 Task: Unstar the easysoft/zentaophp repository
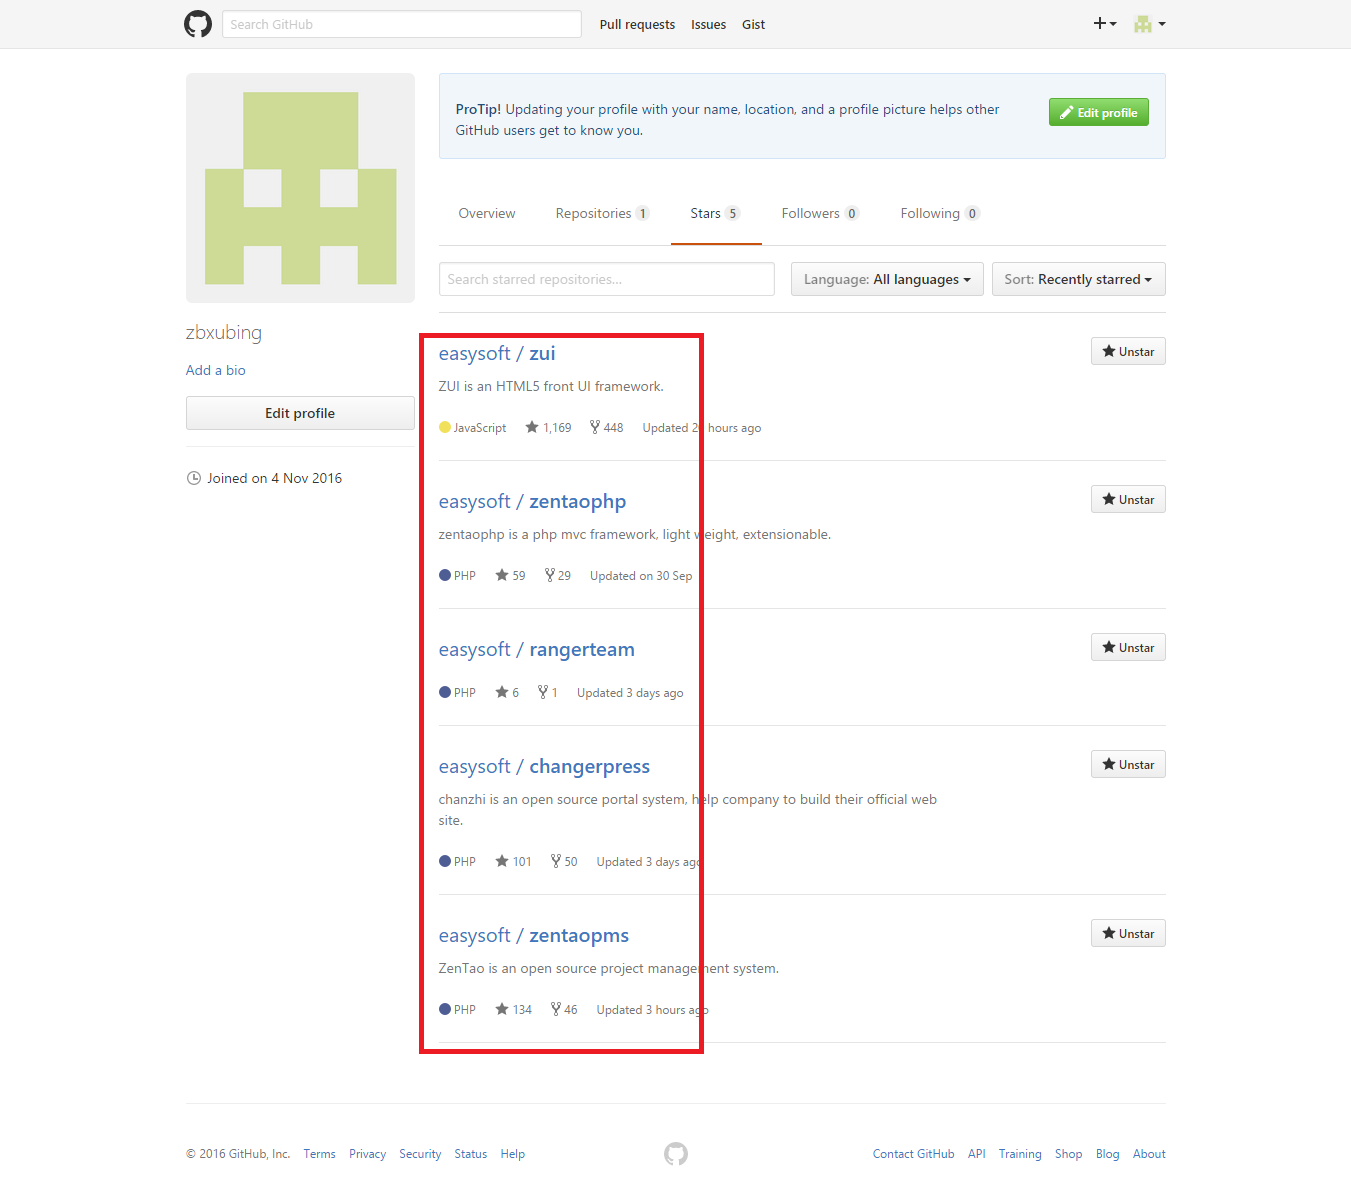click(x=1128, y=500)
